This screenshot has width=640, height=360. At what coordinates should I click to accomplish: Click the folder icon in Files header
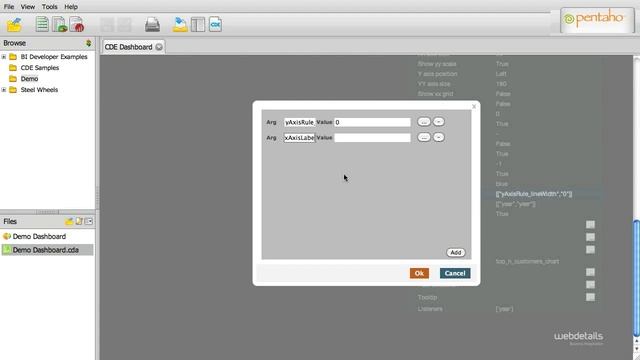pos(69,221)
